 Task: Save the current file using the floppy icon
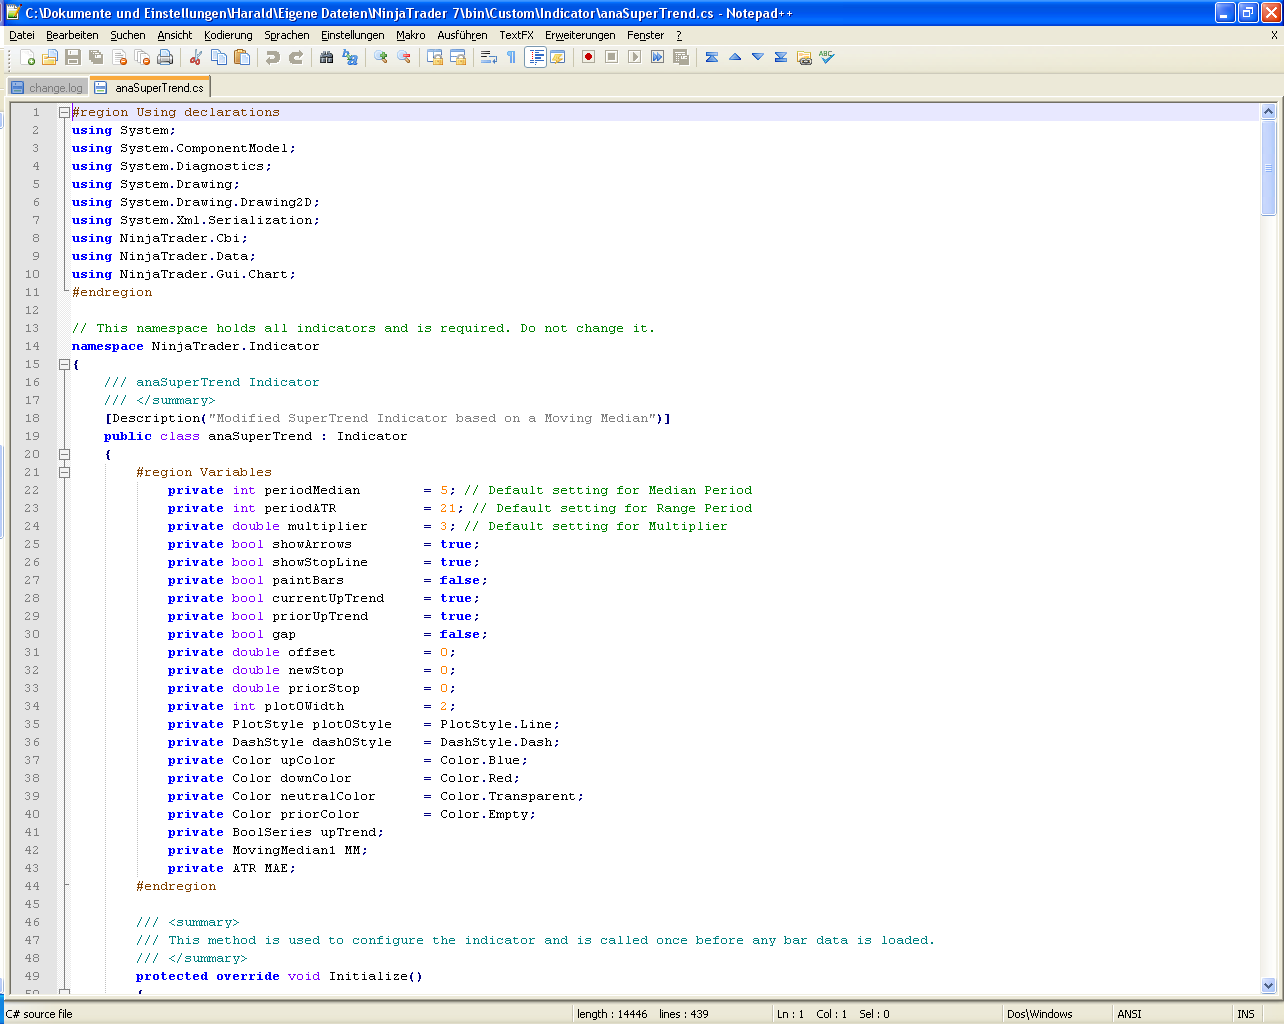pyautogui.click(x=73, y=57)
